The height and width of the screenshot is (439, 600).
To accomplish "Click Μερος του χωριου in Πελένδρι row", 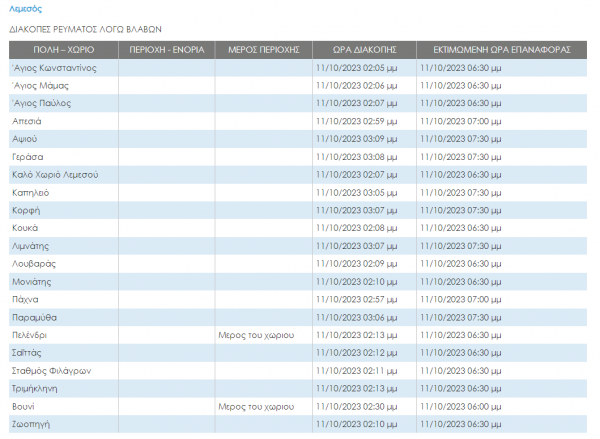I will [256, 335].
